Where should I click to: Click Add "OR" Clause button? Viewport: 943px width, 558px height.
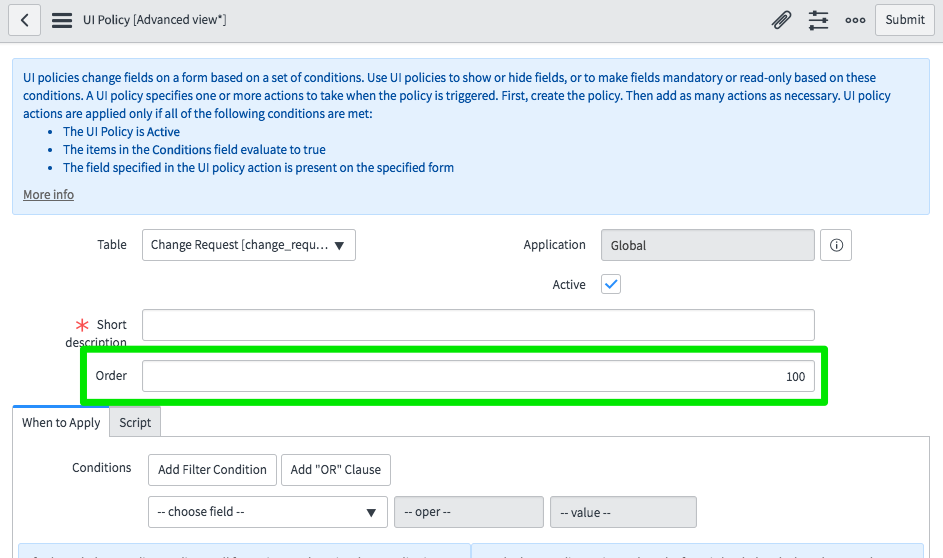(x=335, y=469)
